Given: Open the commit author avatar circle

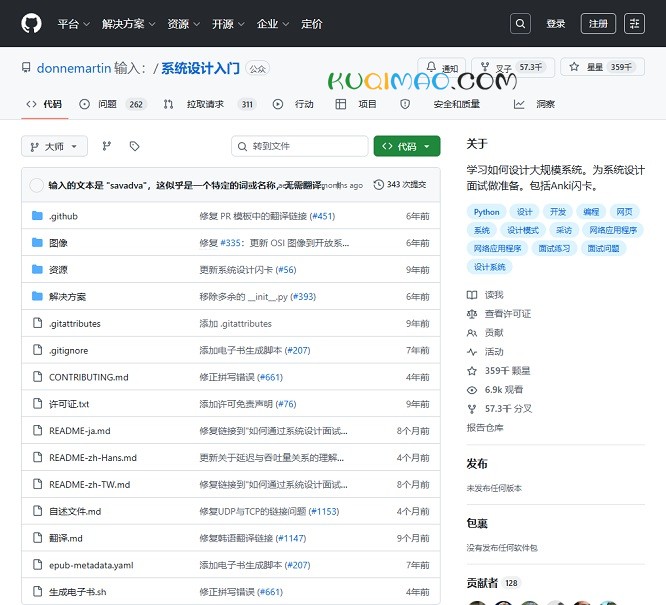Looking at the screenshot, I should coord(37,185).
